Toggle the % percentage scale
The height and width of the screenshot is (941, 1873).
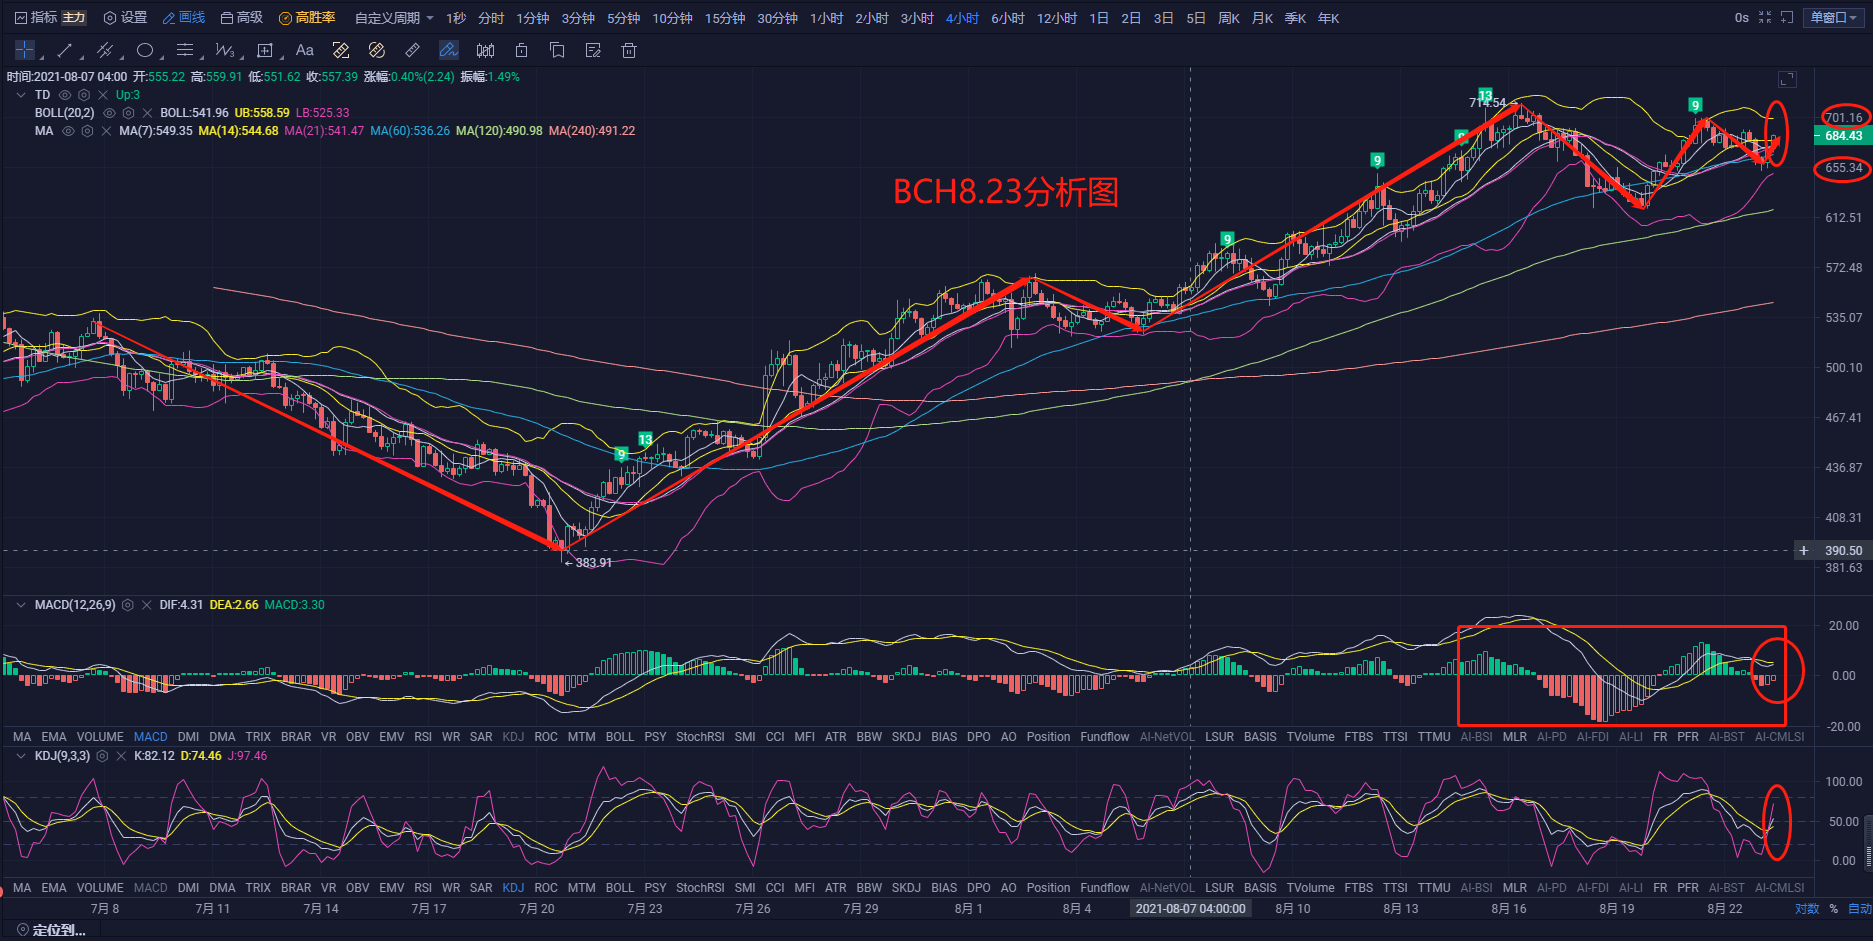pos(1834,909)
